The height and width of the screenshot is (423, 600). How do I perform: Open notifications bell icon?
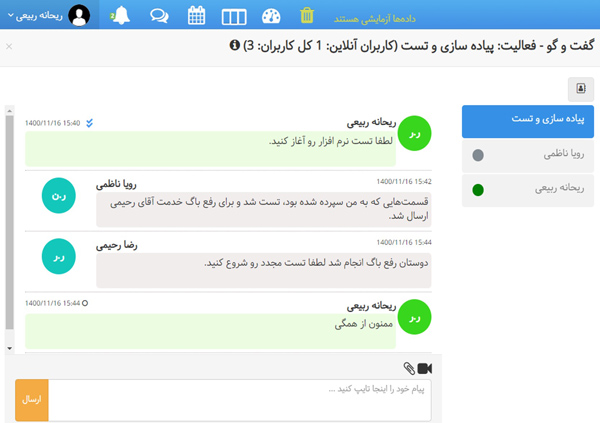(121, 16)
